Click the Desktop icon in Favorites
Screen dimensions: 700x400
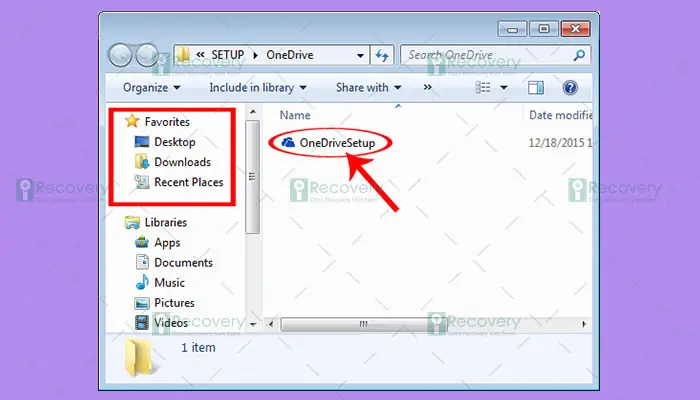pyautogui.click(x=142, y=142)
